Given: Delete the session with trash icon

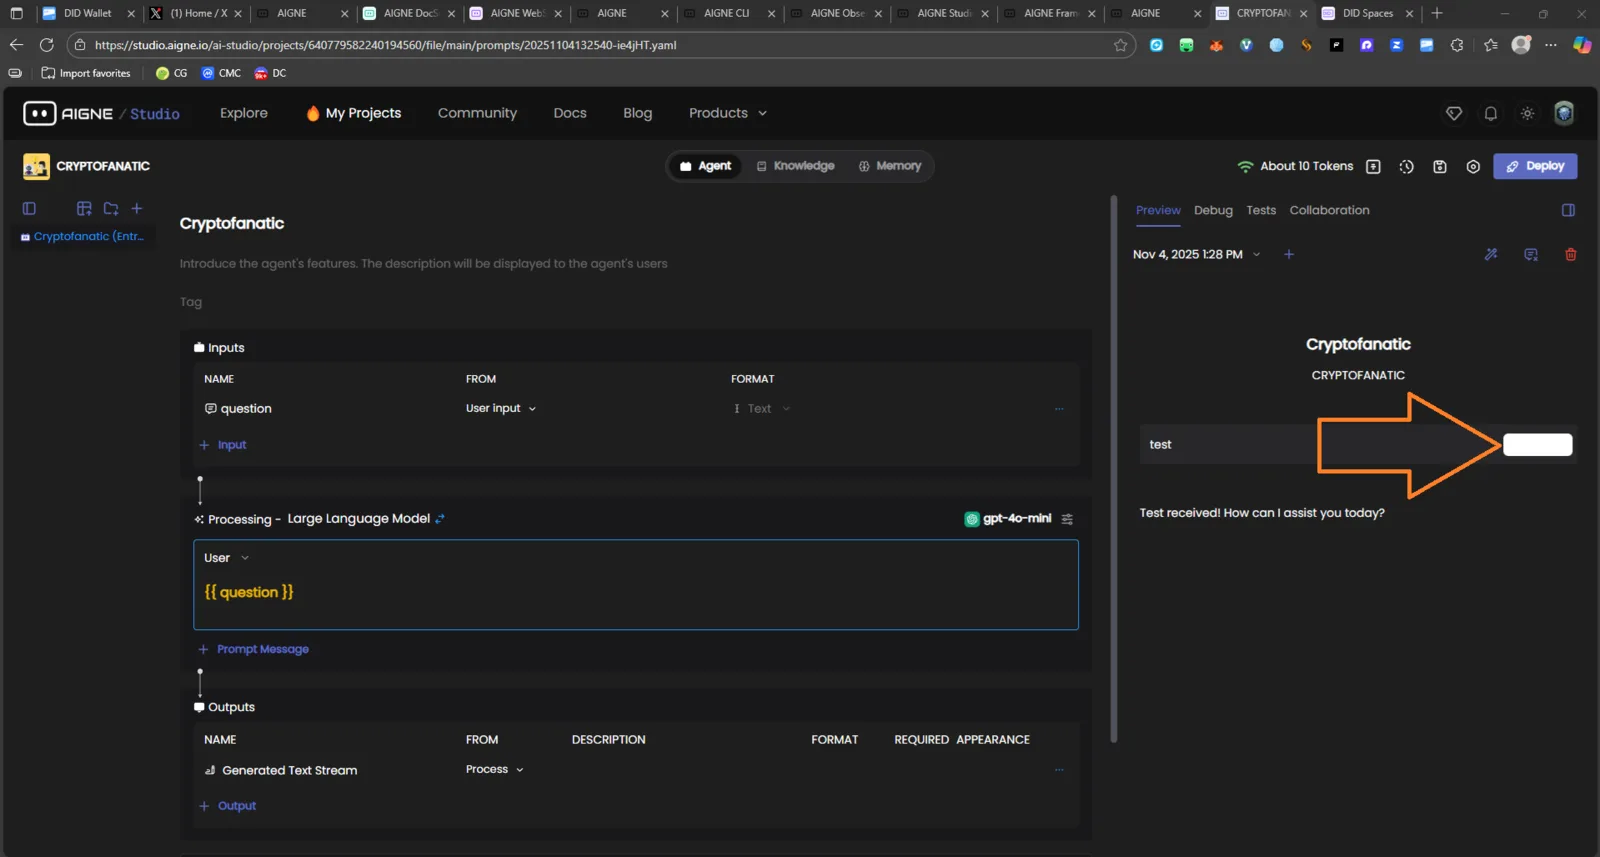Looking at the screenshot, I should click(x=1571, y=255).
